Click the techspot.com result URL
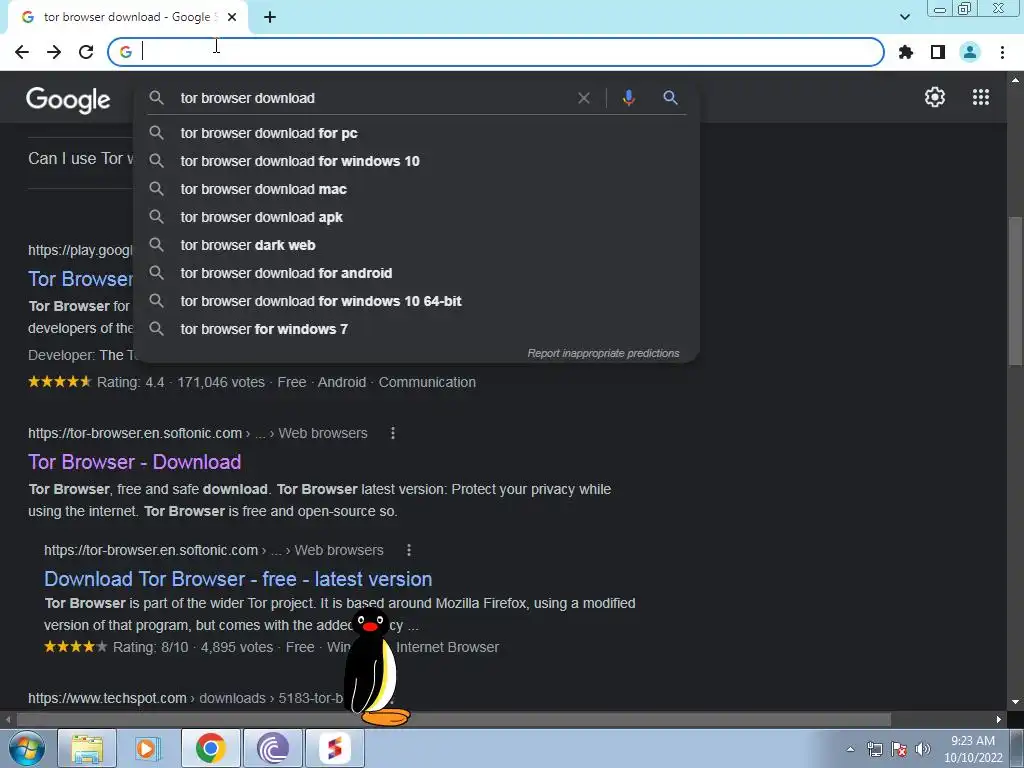Screen dimensions: 1024x768 pyautogui.click(x=185, y=698)
